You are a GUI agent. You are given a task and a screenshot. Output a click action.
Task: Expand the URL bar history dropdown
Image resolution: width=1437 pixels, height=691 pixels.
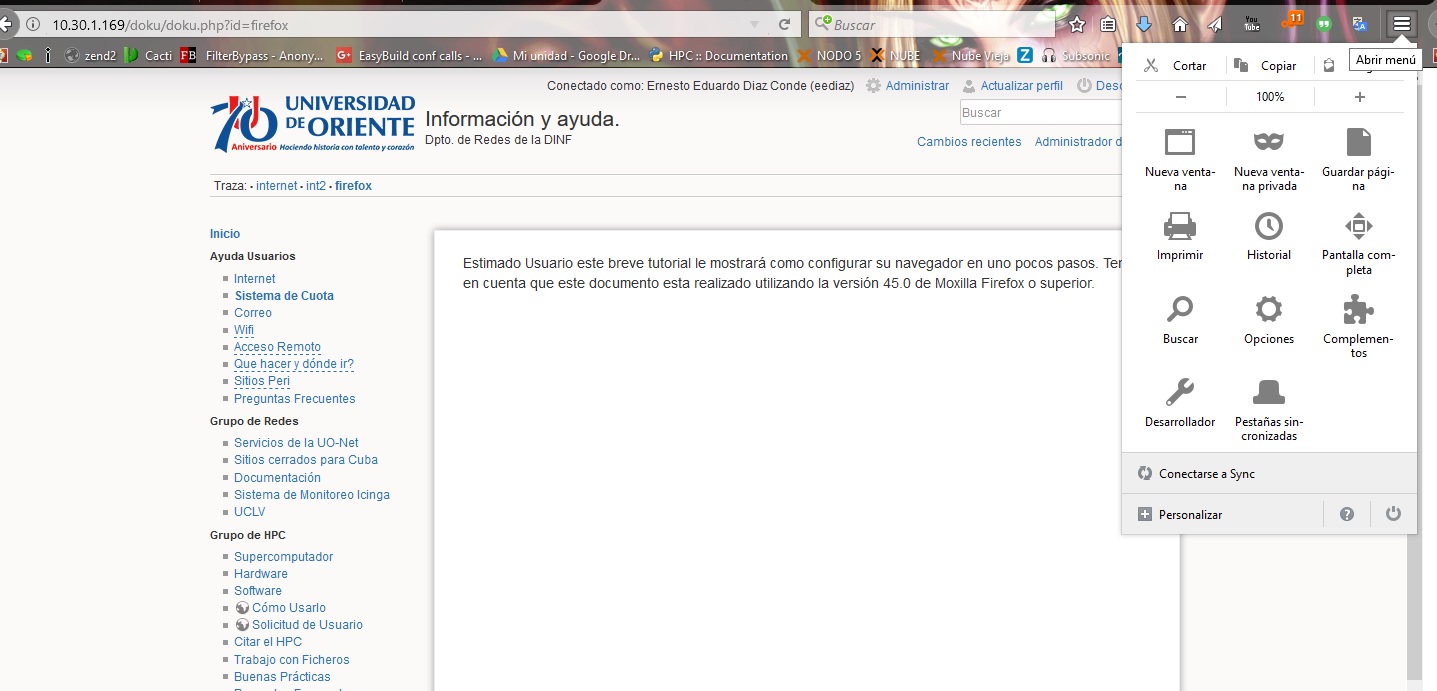(x=754, y=24)
